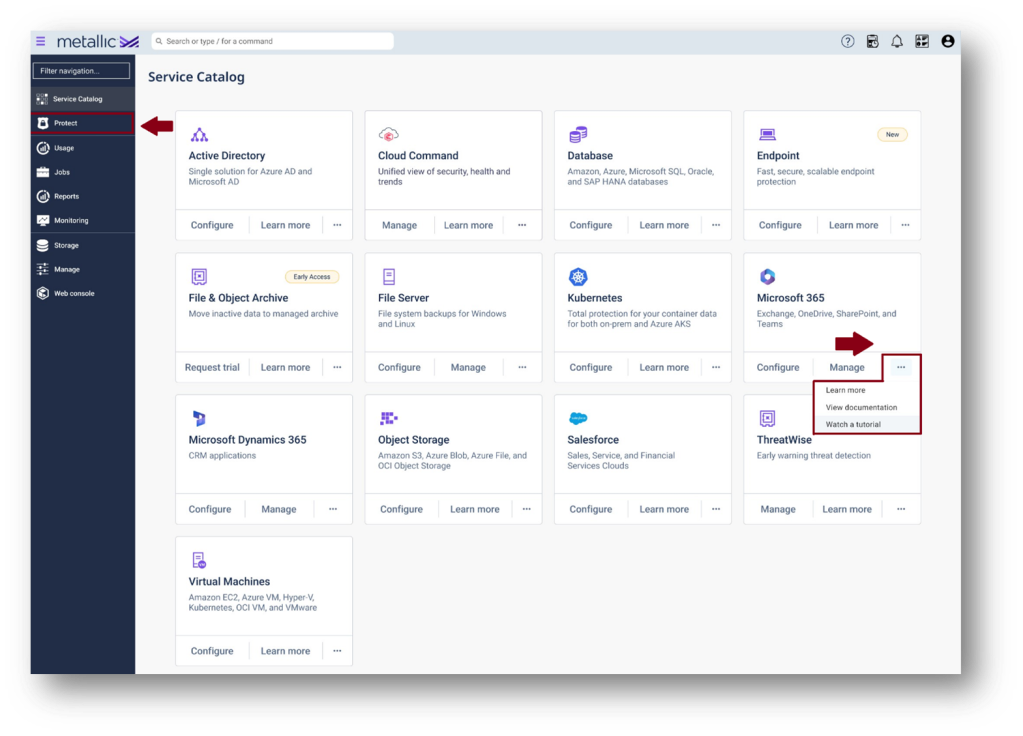Viewport: 1023px width, 736px height.
Task: Click the Cloud Command card icon
Action: pos(388,134)
